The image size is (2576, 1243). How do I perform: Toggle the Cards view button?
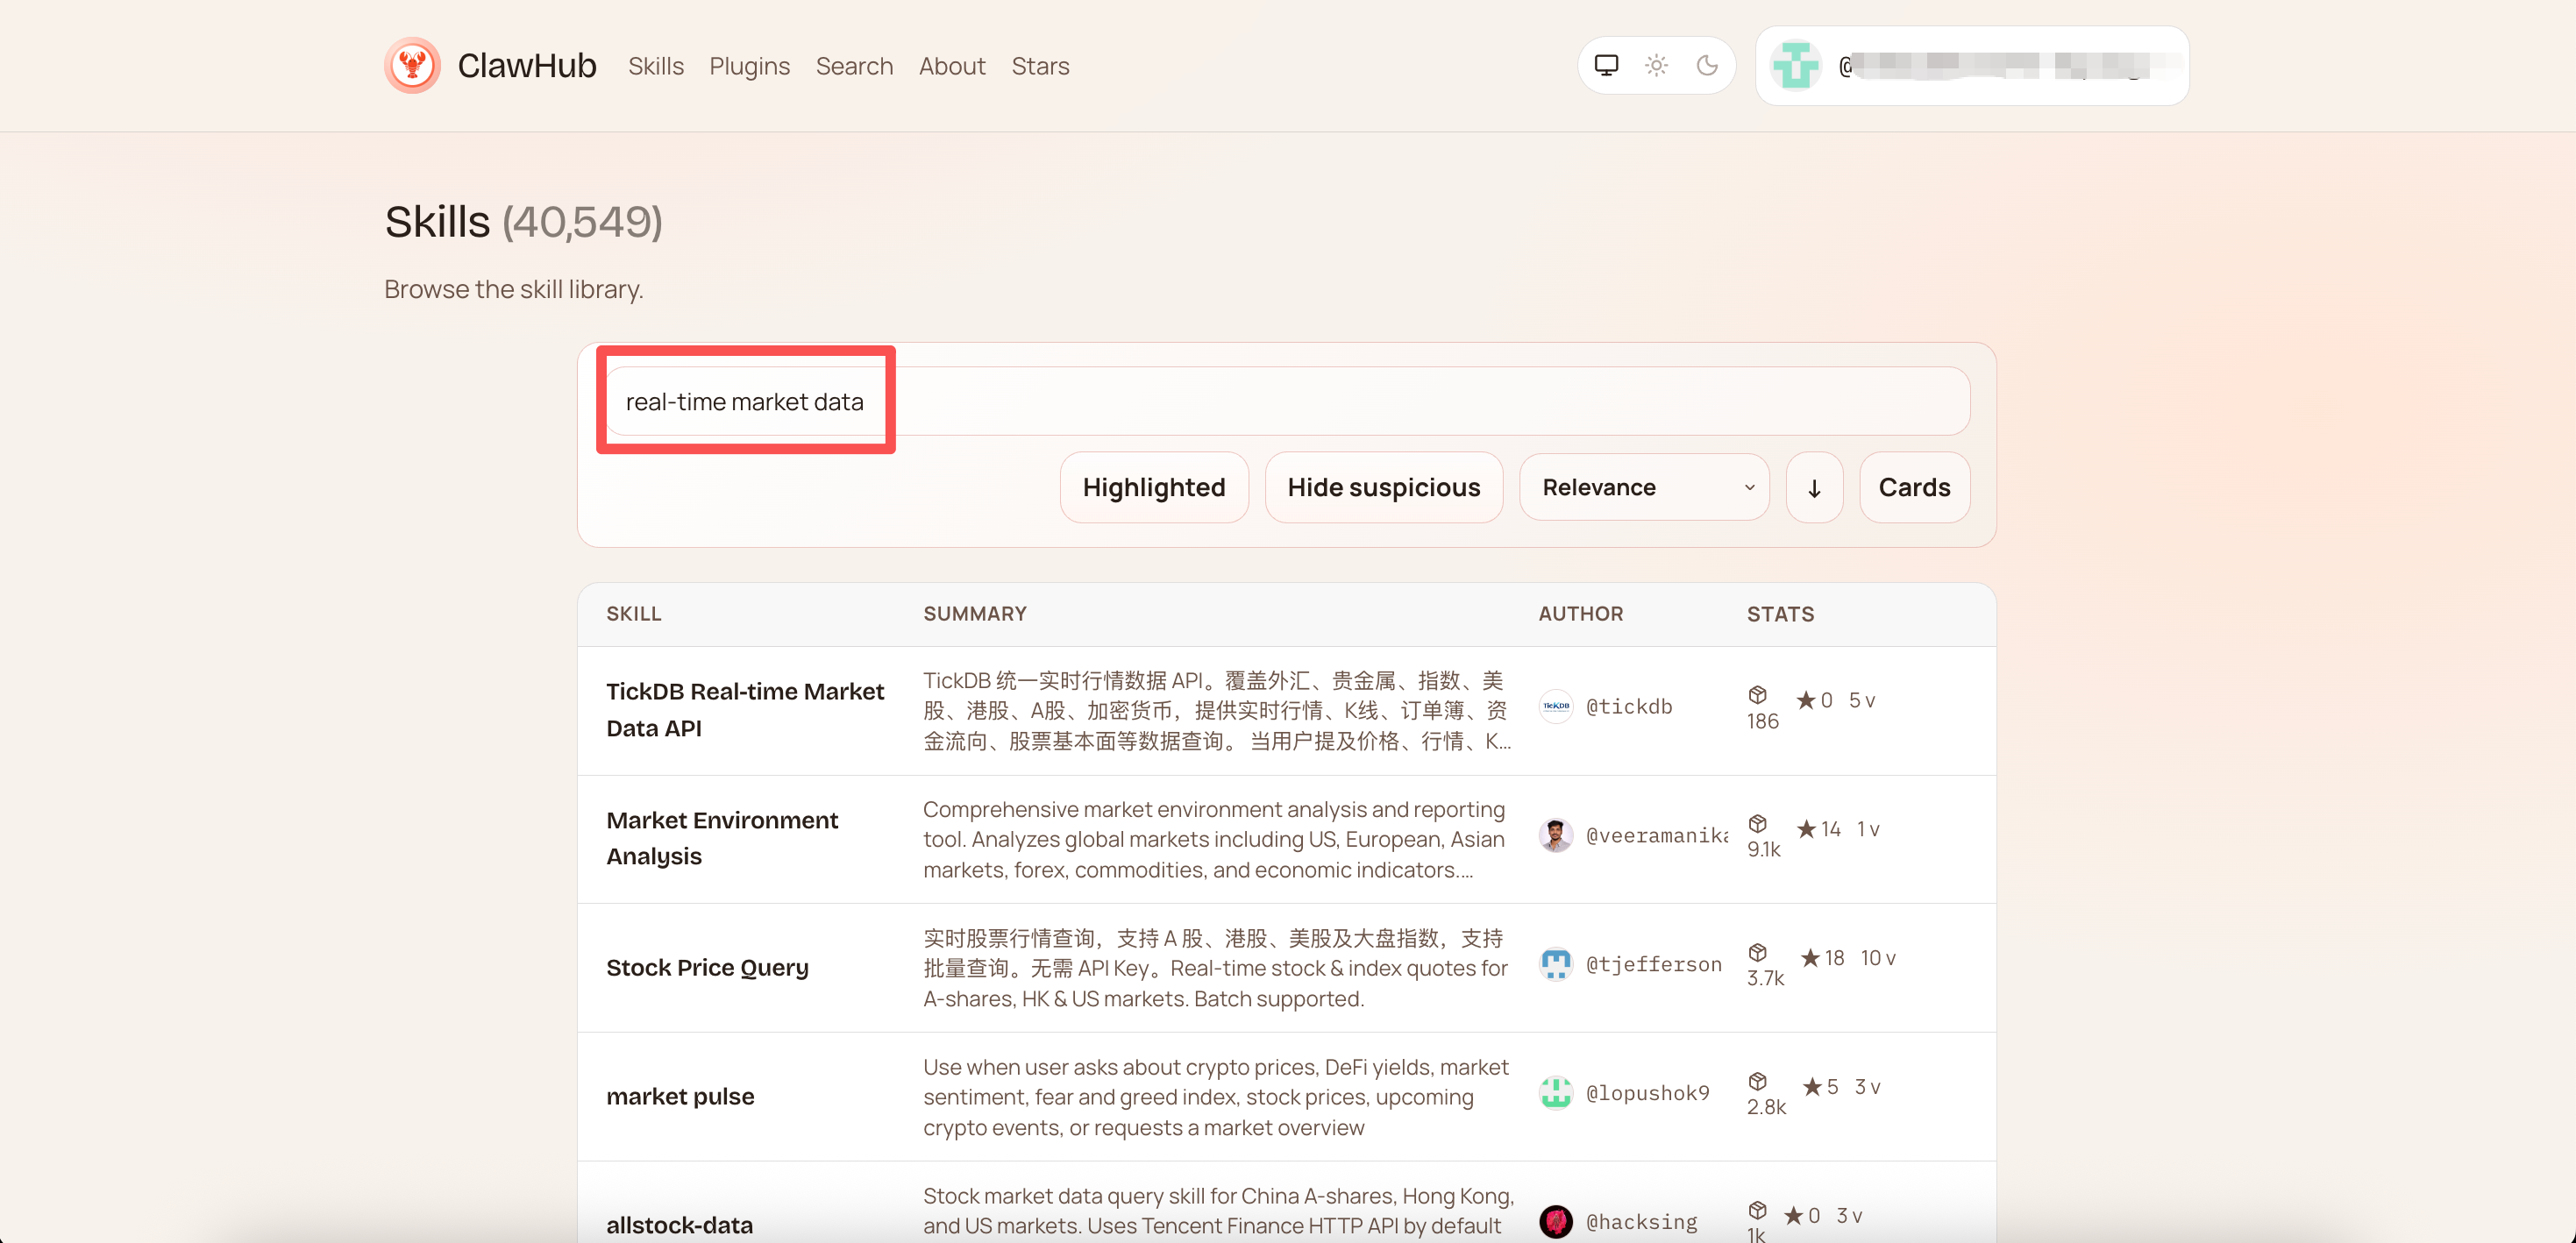click(x=1913, y=488)
